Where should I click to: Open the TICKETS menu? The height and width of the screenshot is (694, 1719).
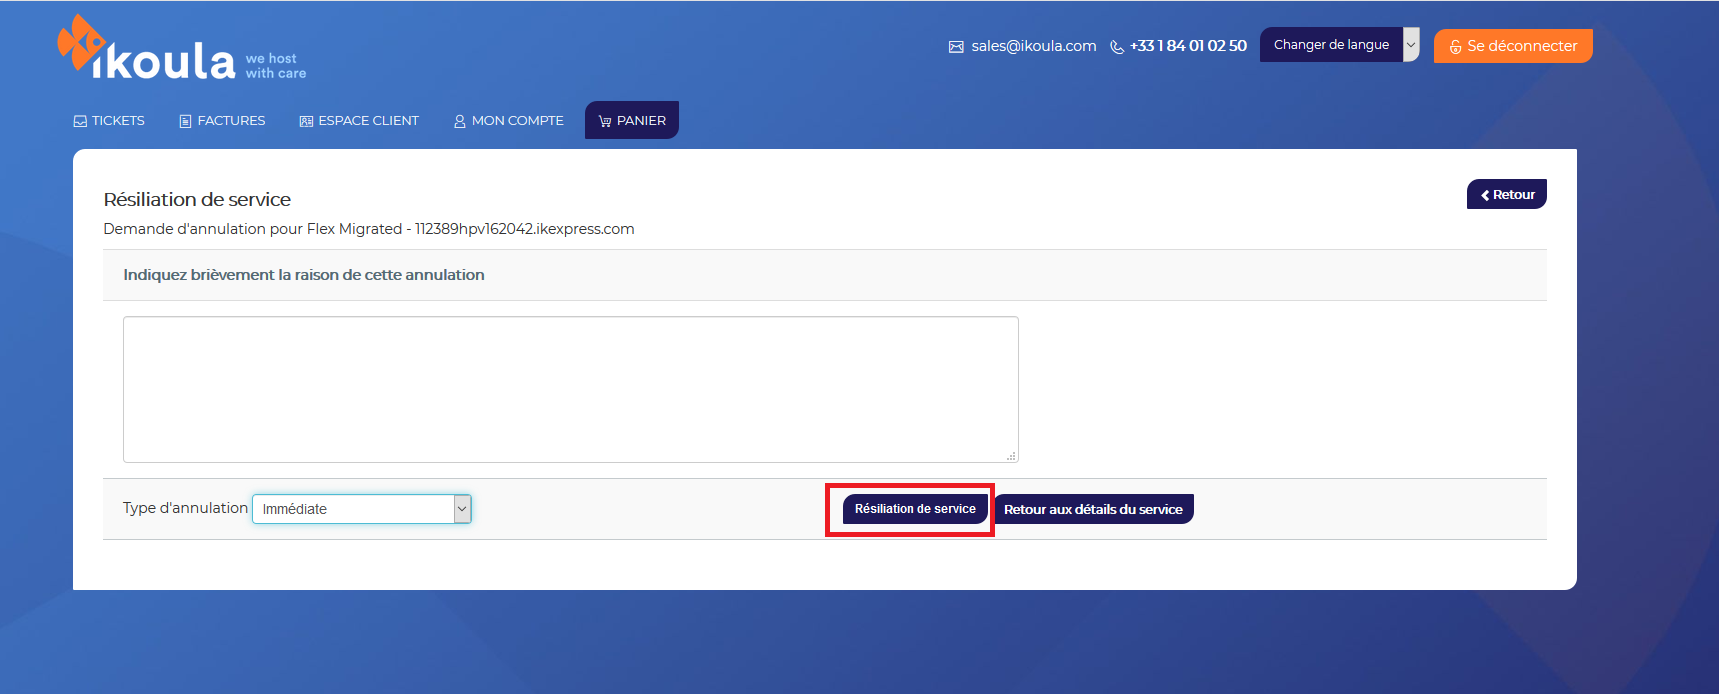pos(109,121)
